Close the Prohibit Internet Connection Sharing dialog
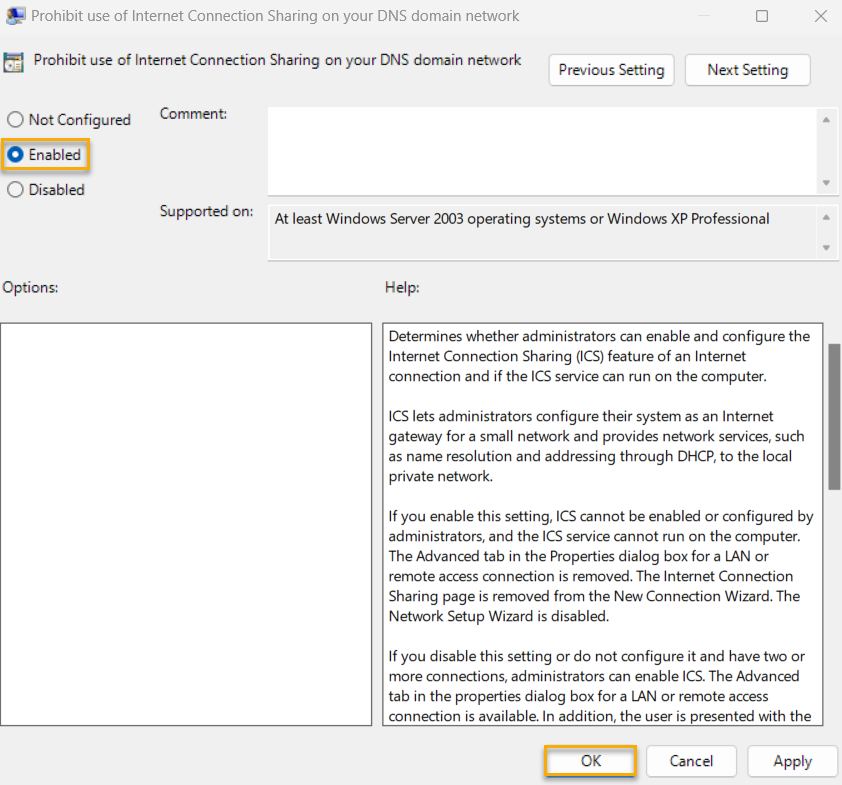842x785 pixels. tap(820, 16)
